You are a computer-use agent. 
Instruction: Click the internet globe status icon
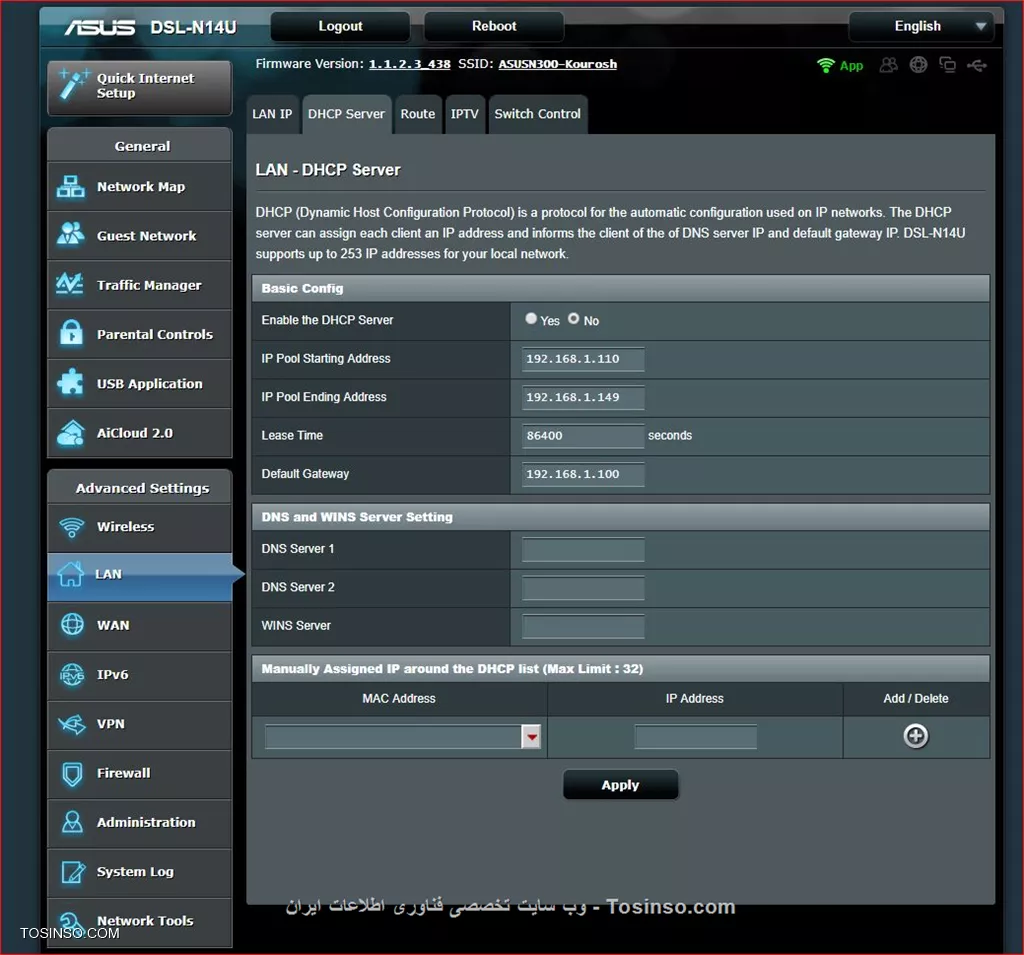(918, 65)
